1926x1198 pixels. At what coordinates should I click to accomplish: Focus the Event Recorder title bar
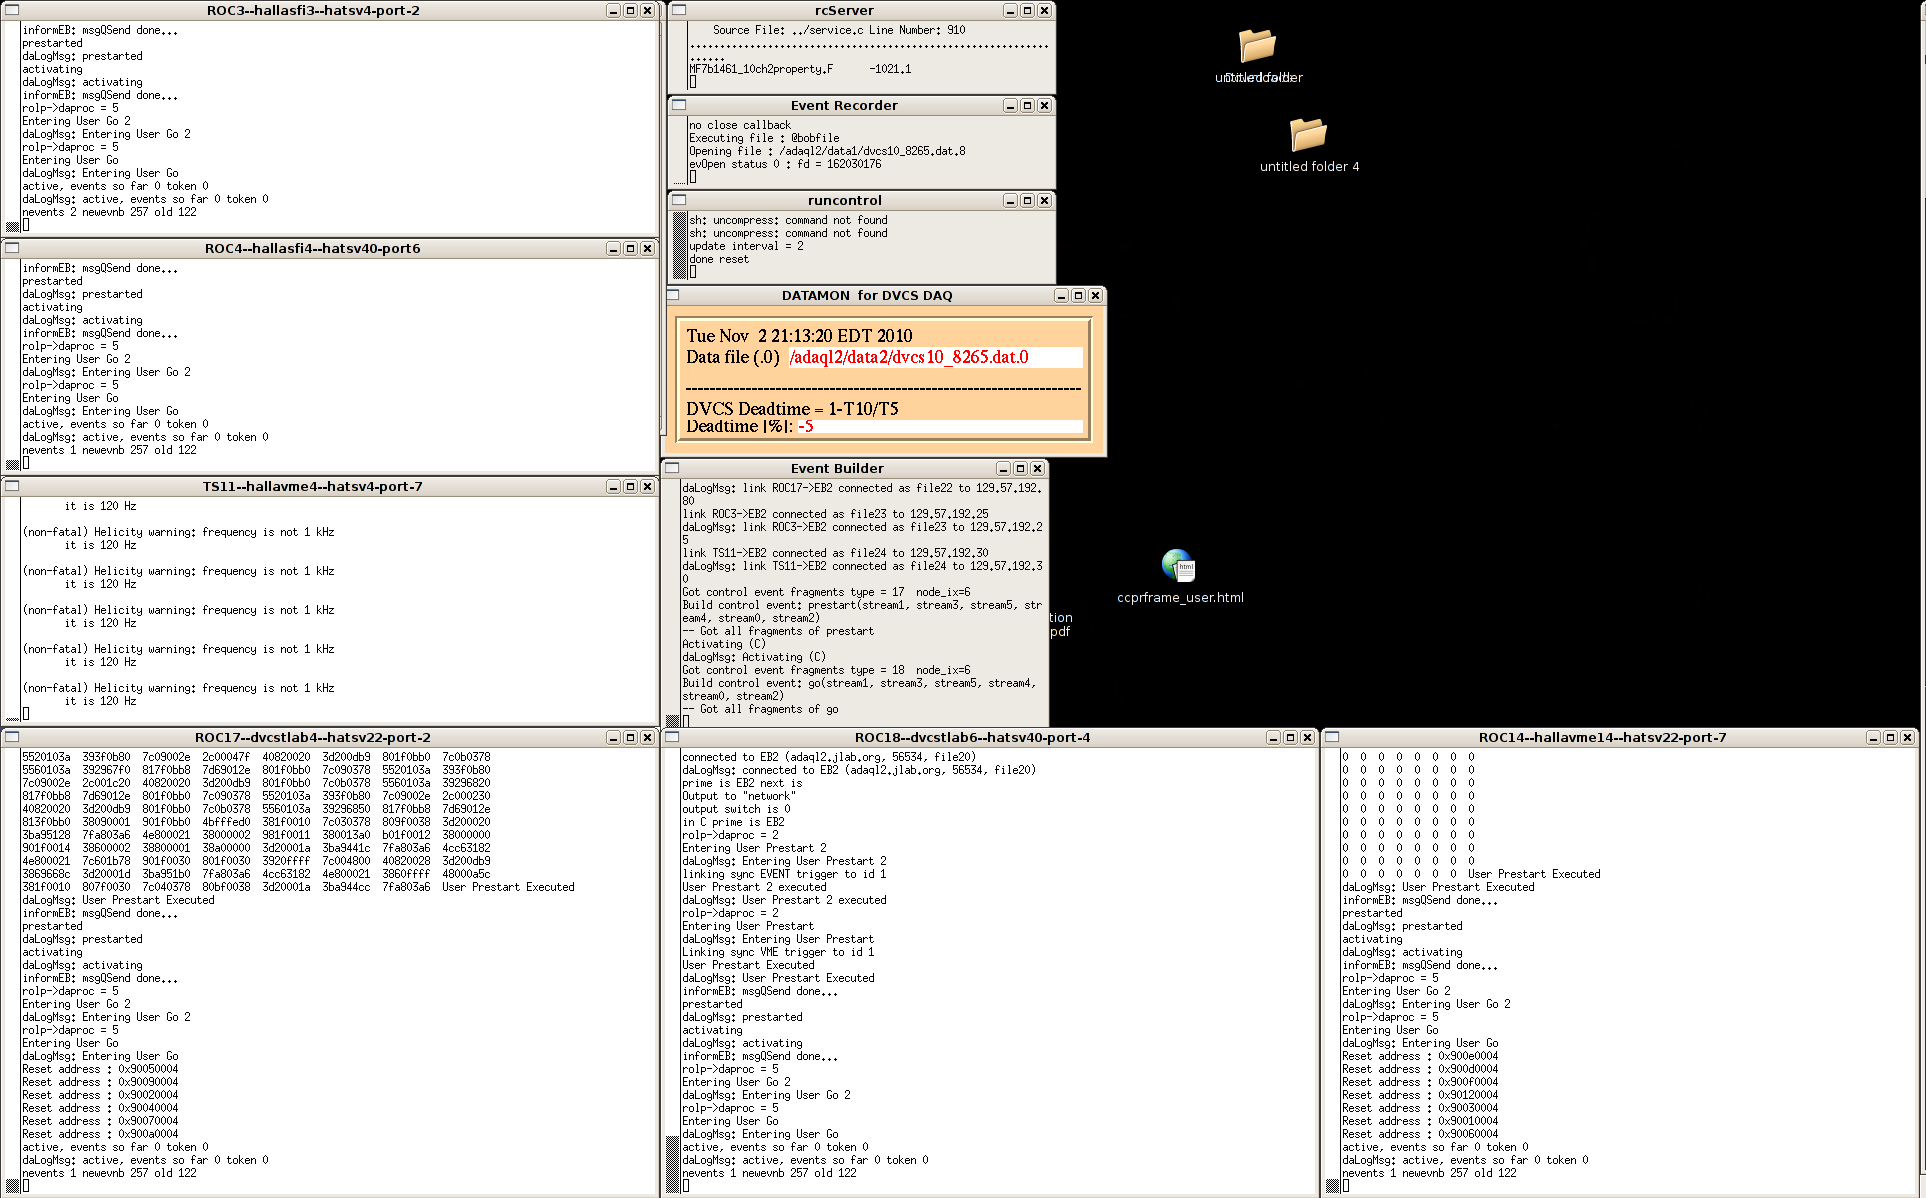click(x=844, y=105)
